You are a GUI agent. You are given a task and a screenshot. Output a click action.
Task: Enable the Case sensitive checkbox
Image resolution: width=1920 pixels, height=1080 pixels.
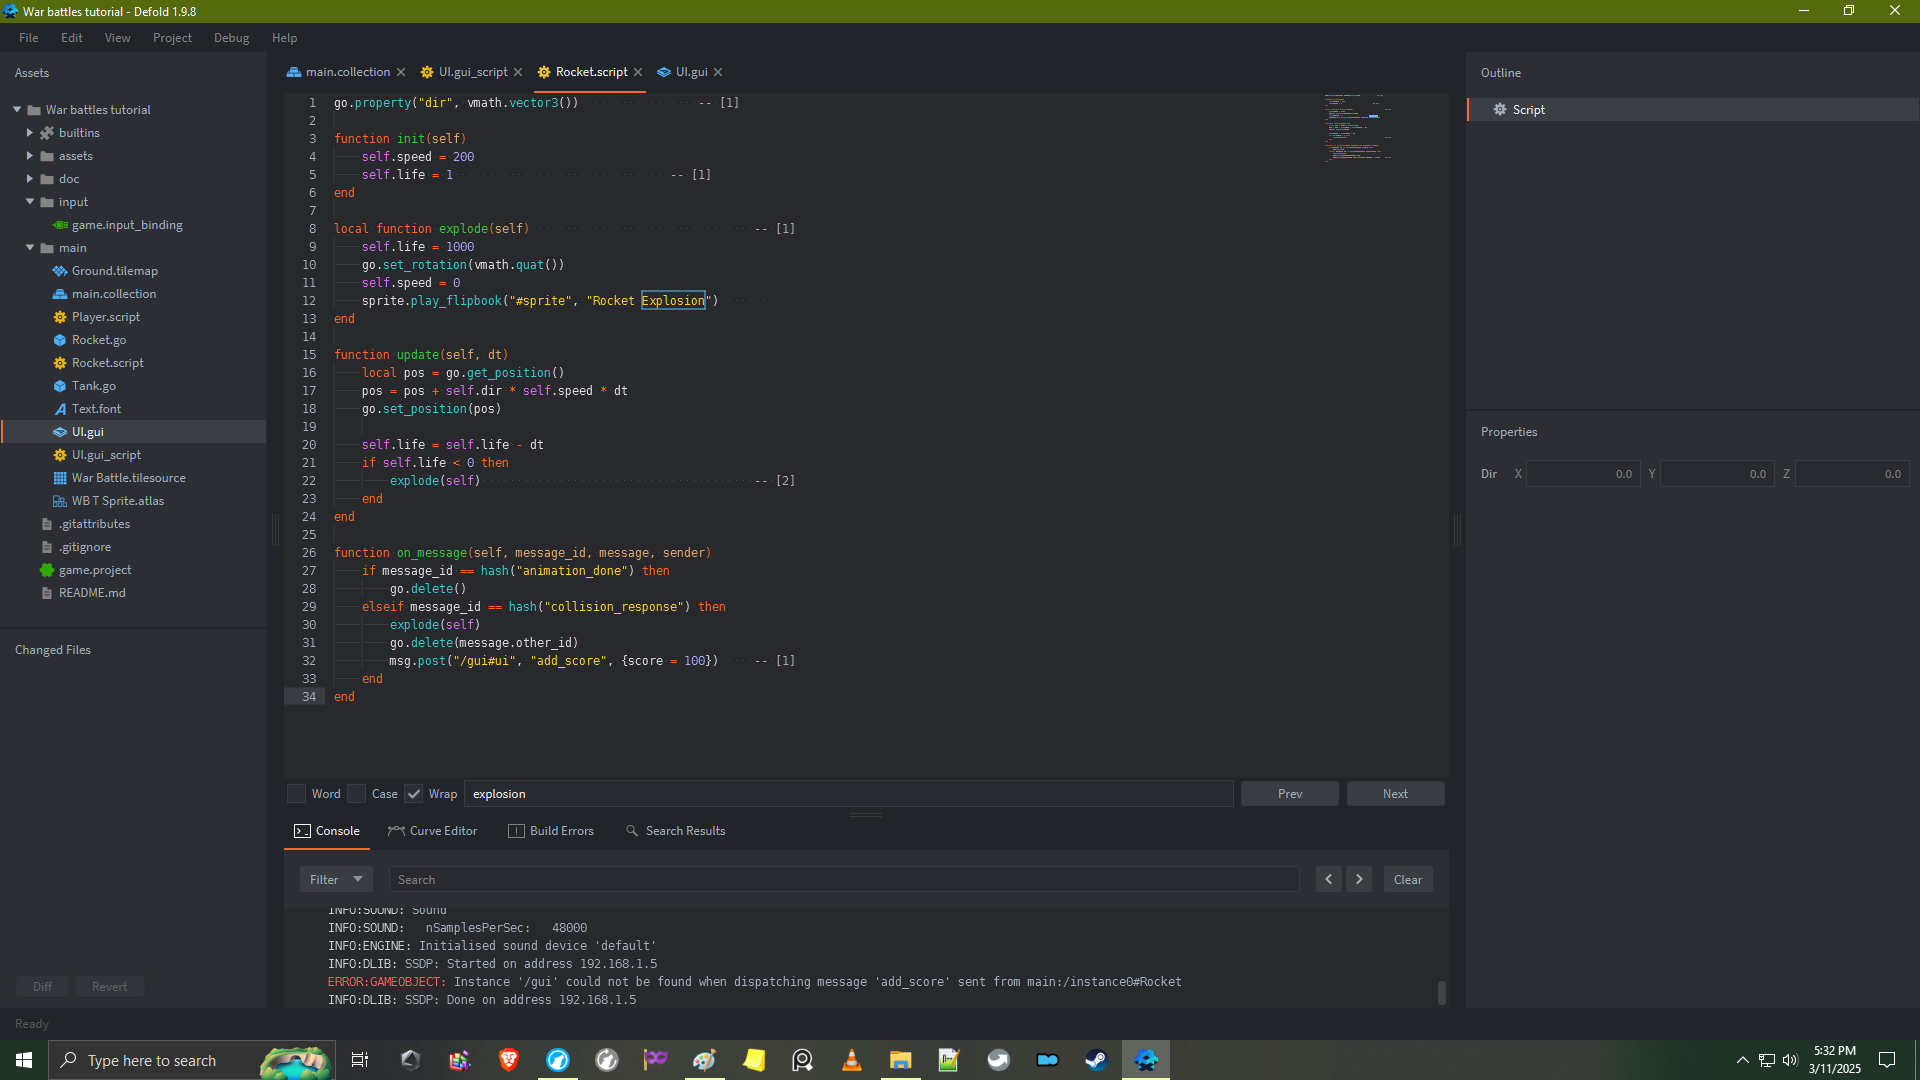(x=357, y=794)
